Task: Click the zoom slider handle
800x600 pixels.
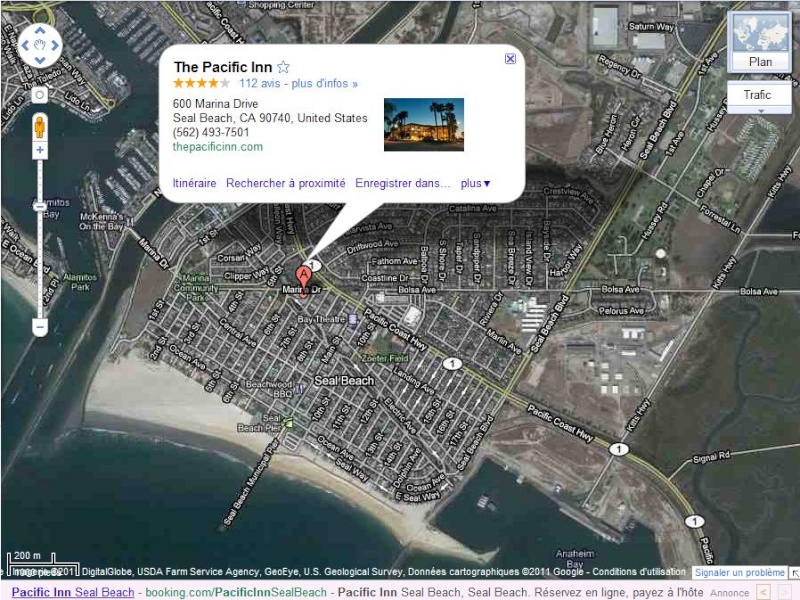Action: click(x=40, y=207)
